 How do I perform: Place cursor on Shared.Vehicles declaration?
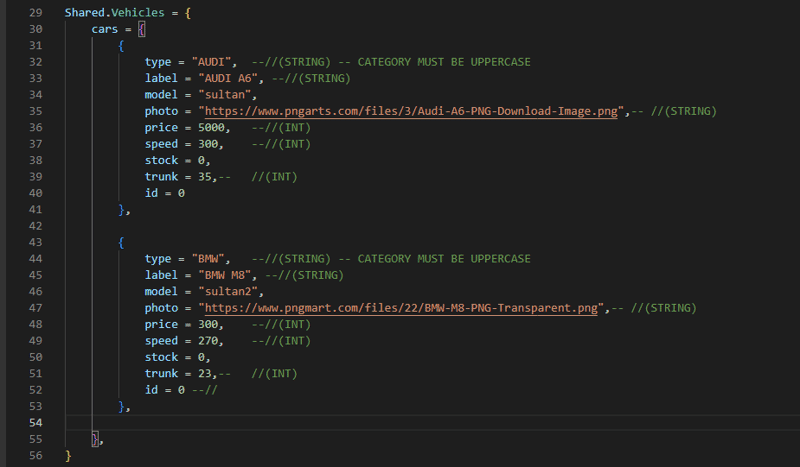[115, 13]
